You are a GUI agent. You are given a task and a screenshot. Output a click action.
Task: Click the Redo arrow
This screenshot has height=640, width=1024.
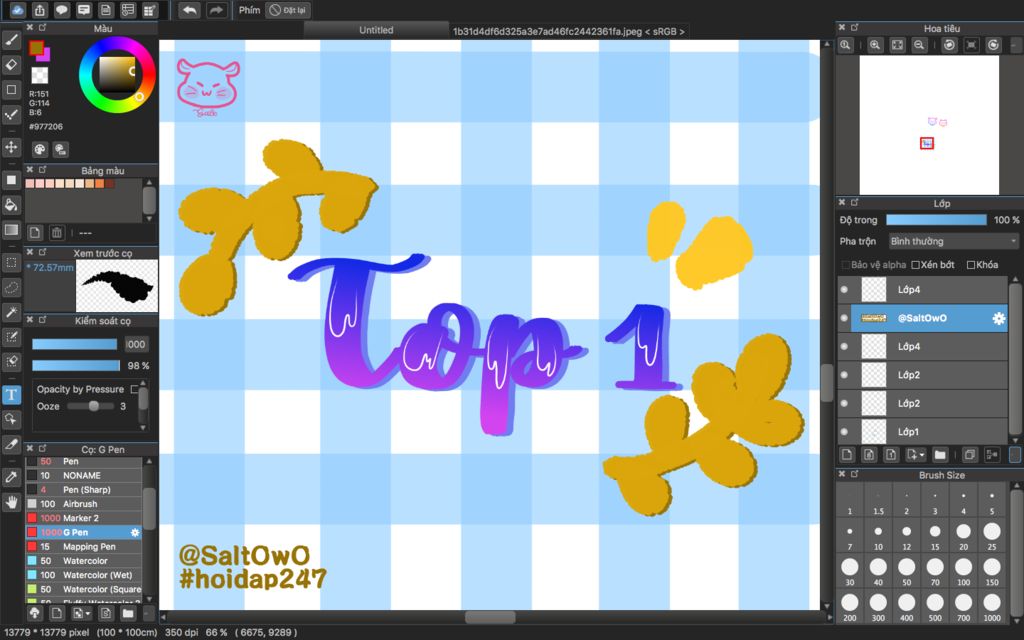pos(217,10)
